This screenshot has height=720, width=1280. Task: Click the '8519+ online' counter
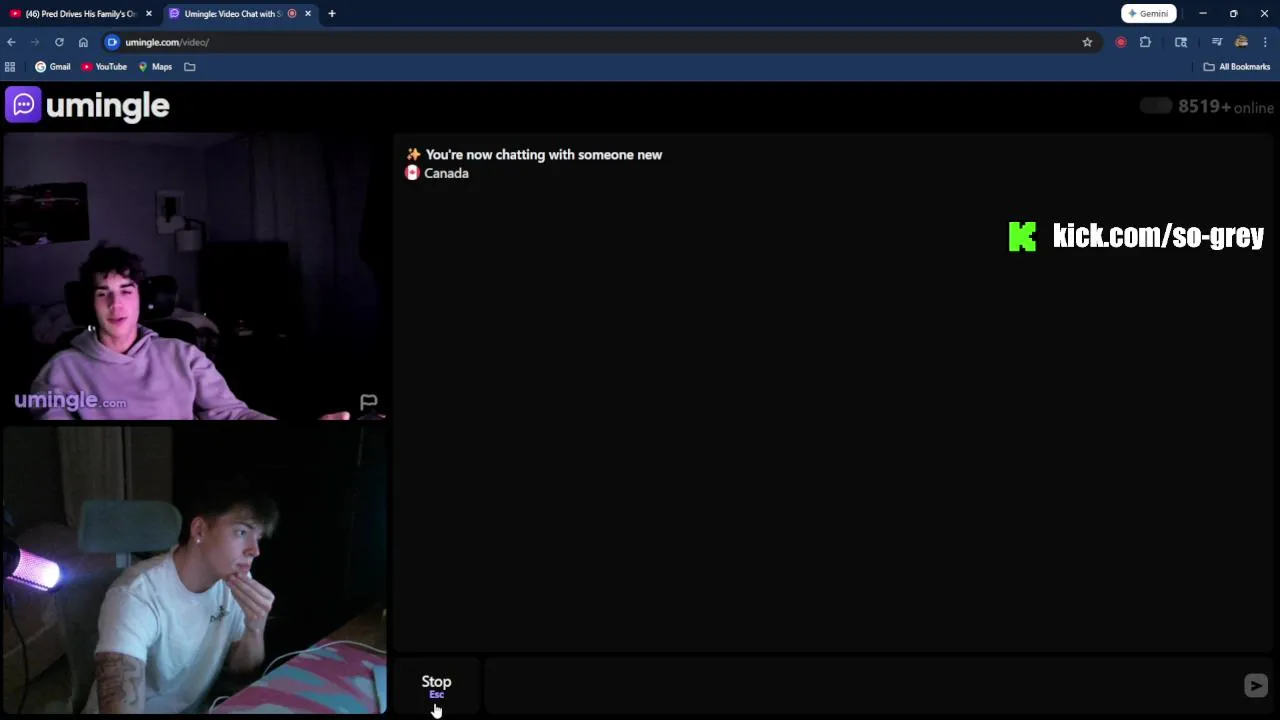(1226, 107)
